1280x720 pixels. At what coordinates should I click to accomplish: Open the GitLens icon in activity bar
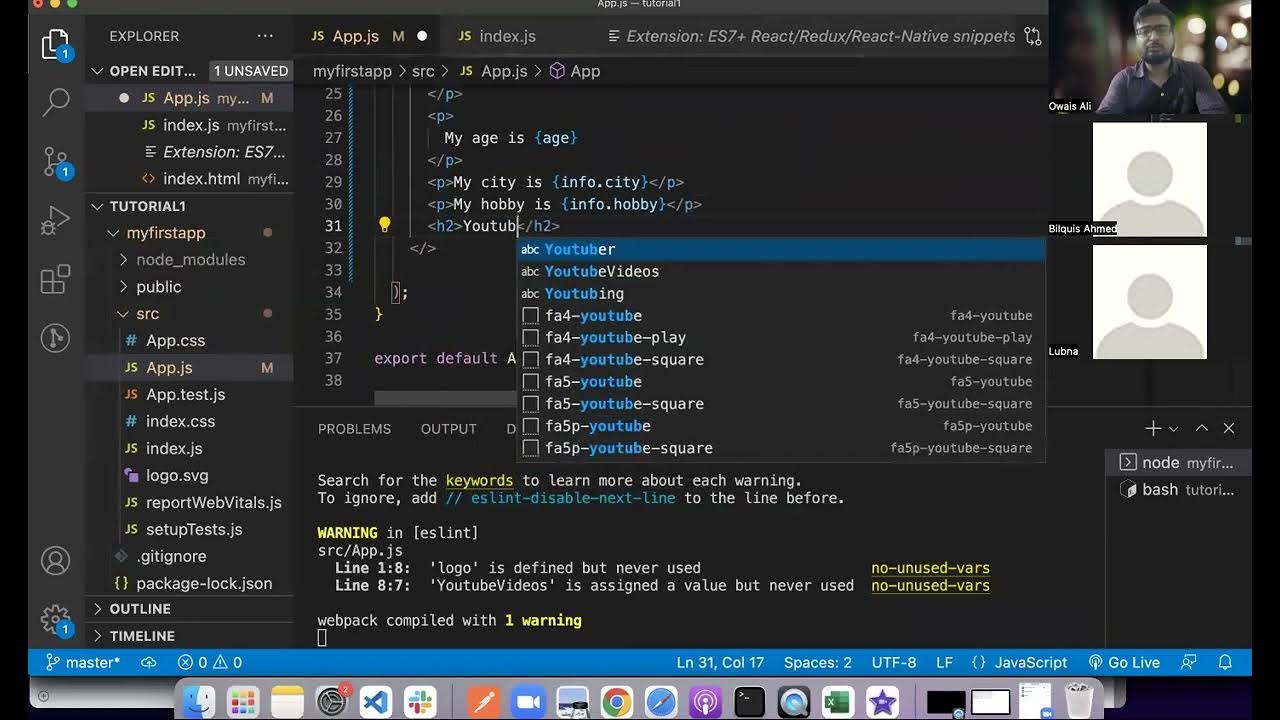click(x=56, y=338)
